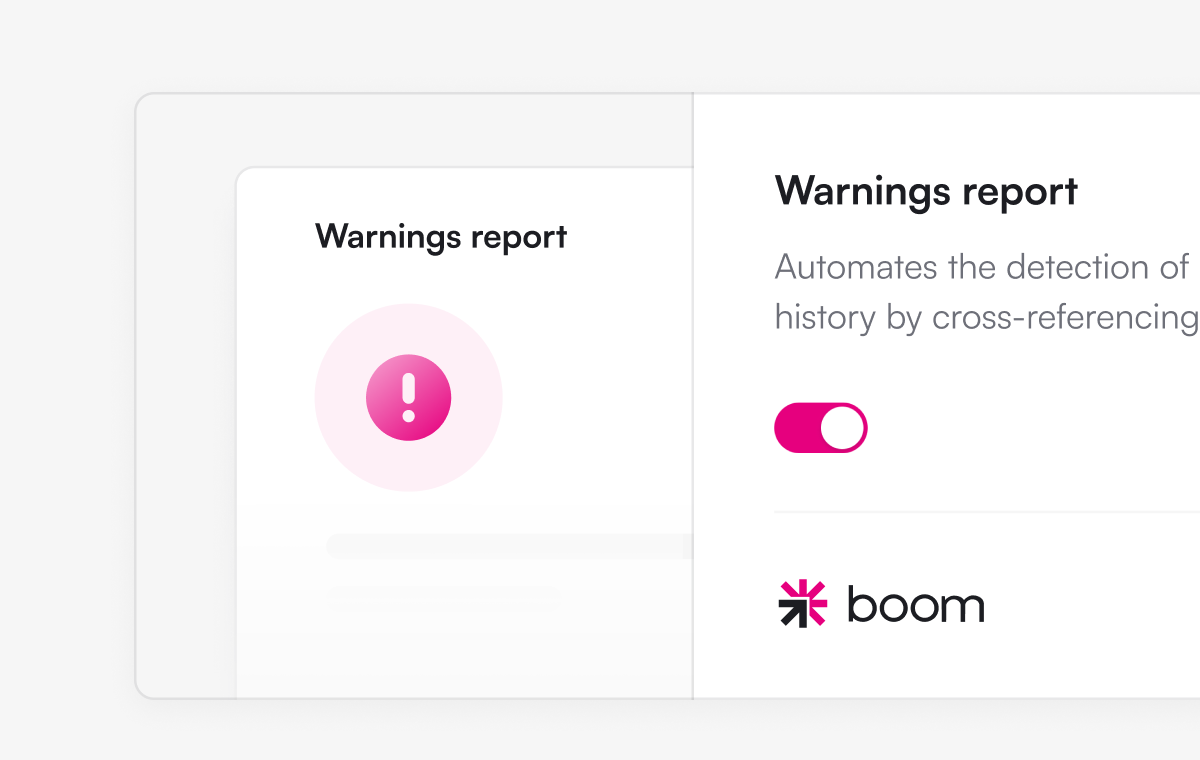
Task: Select the Warnings report preview card
Action: (x=464, y=432)
